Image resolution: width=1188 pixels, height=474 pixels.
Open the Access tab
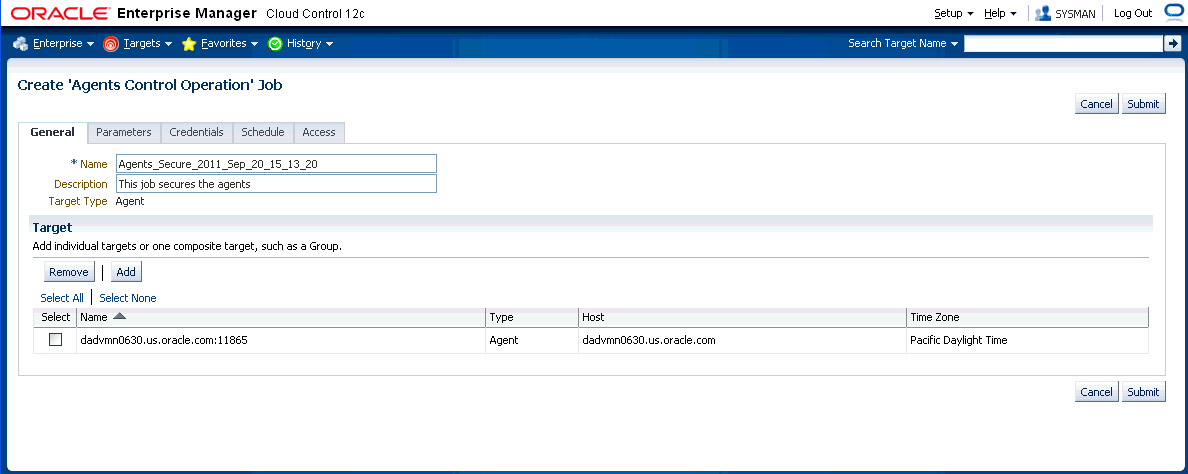coord(319,133)
